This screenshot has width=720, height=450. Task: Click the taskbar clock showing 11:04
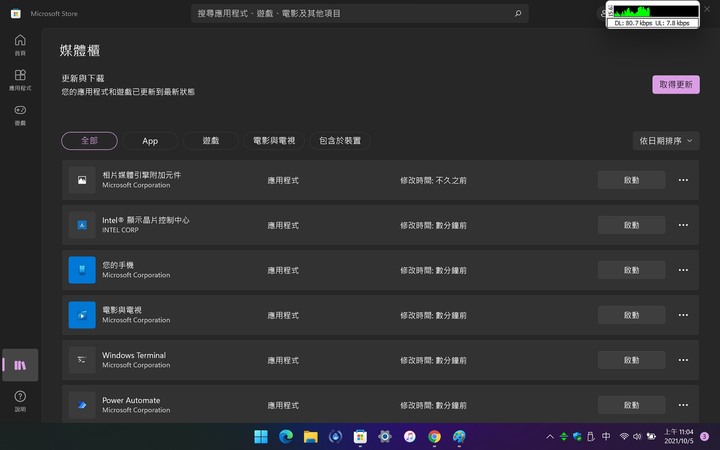(679, 436)
